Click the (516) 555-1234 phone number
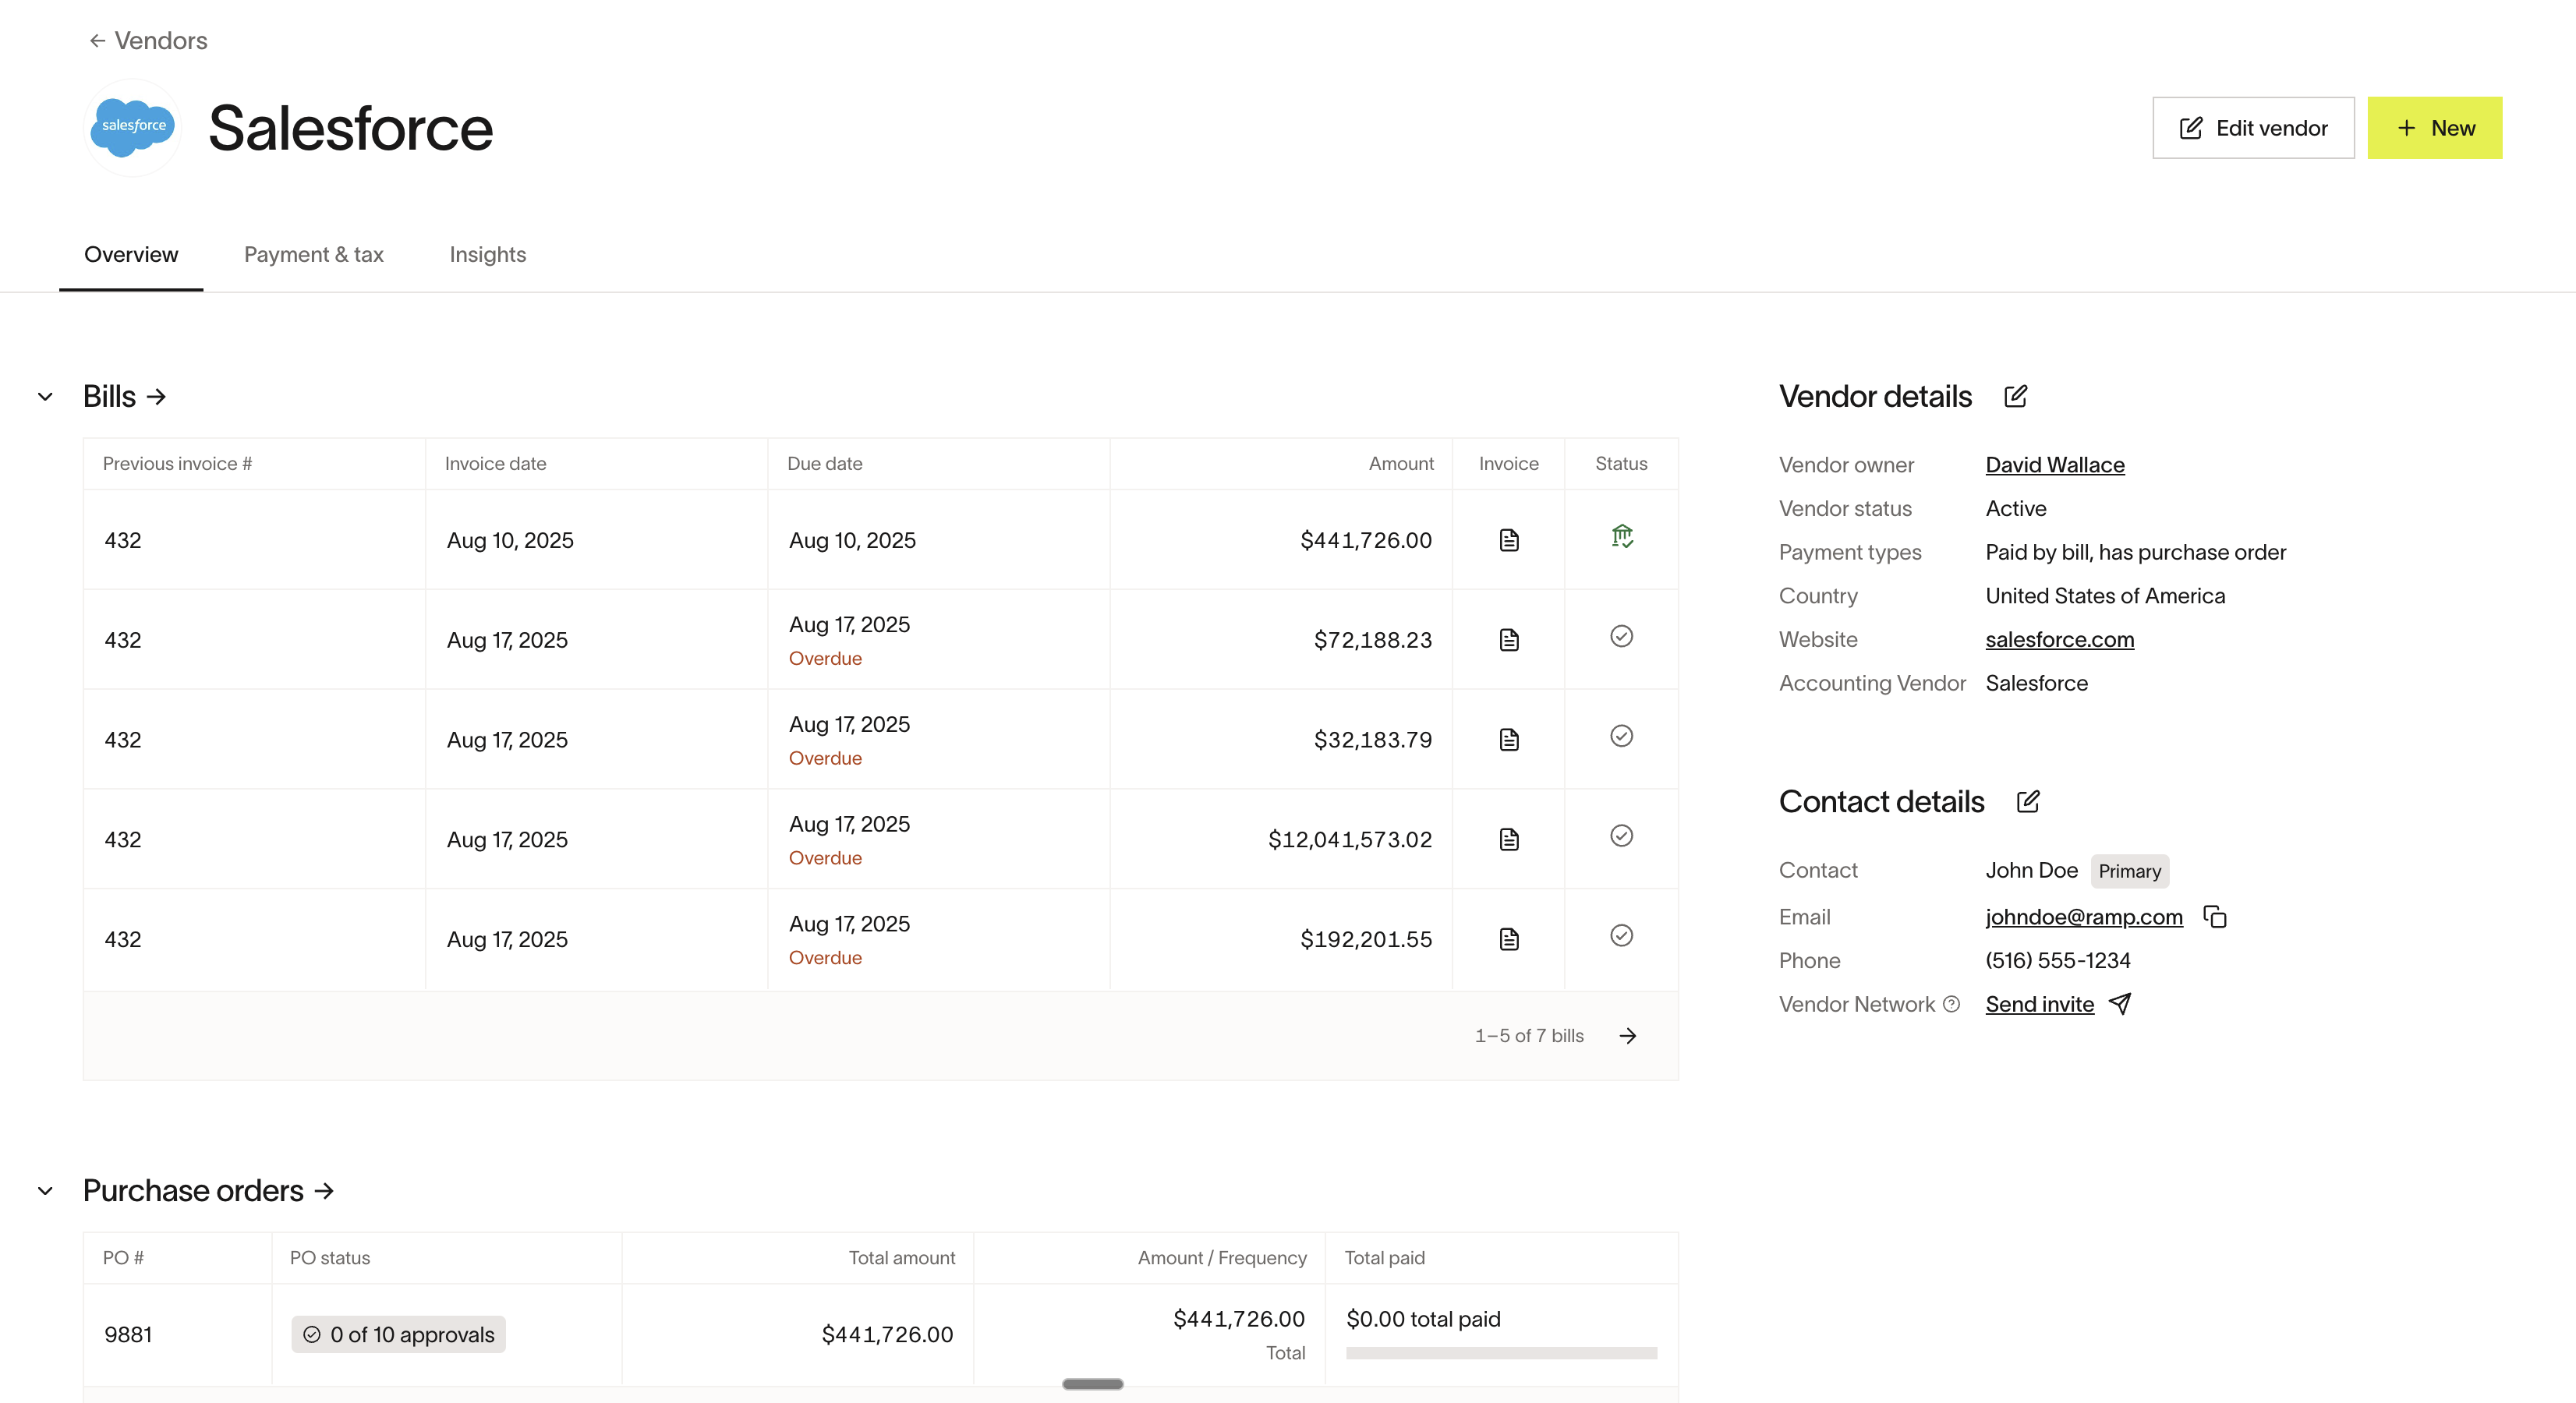Image resolution: width=2576 pixels, height=1403 pixels. pos(2058,961)
